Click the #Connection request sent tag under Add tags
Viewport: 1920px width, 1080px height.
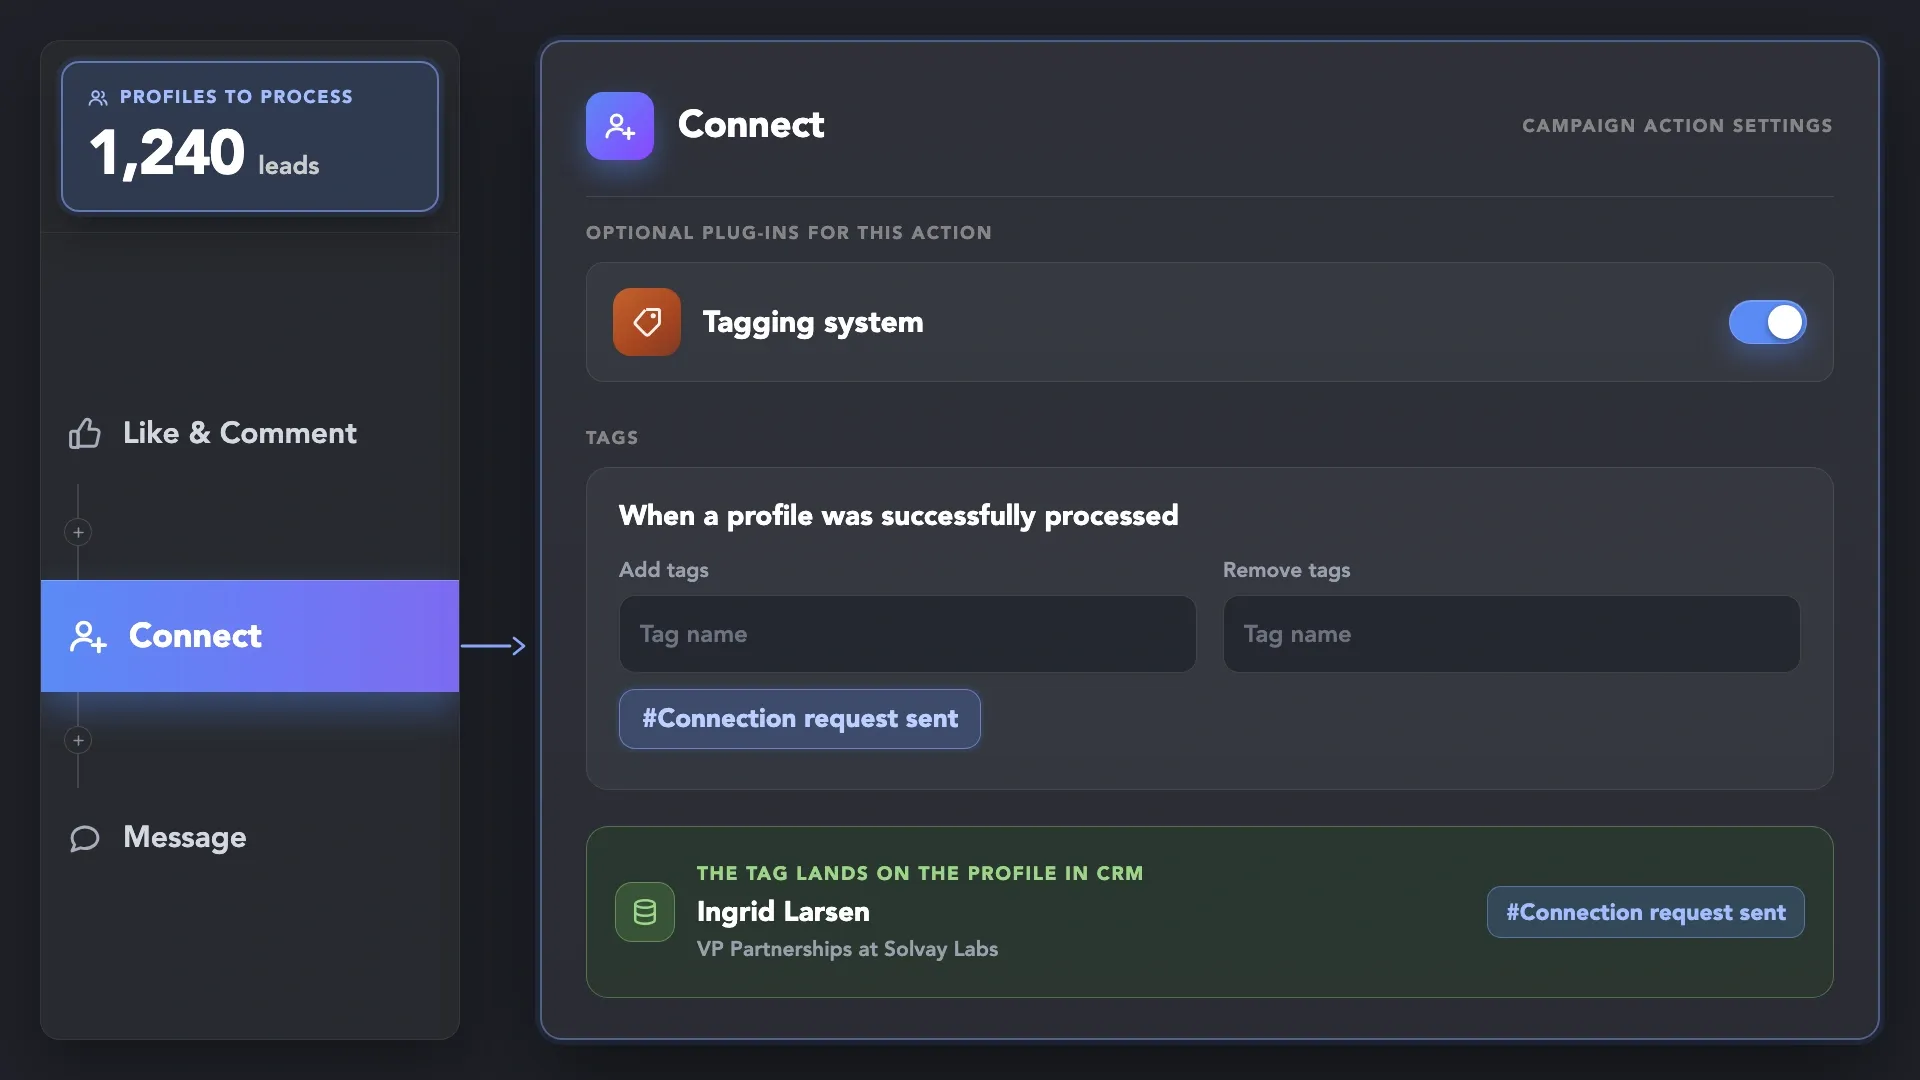[x=799, y=719]
